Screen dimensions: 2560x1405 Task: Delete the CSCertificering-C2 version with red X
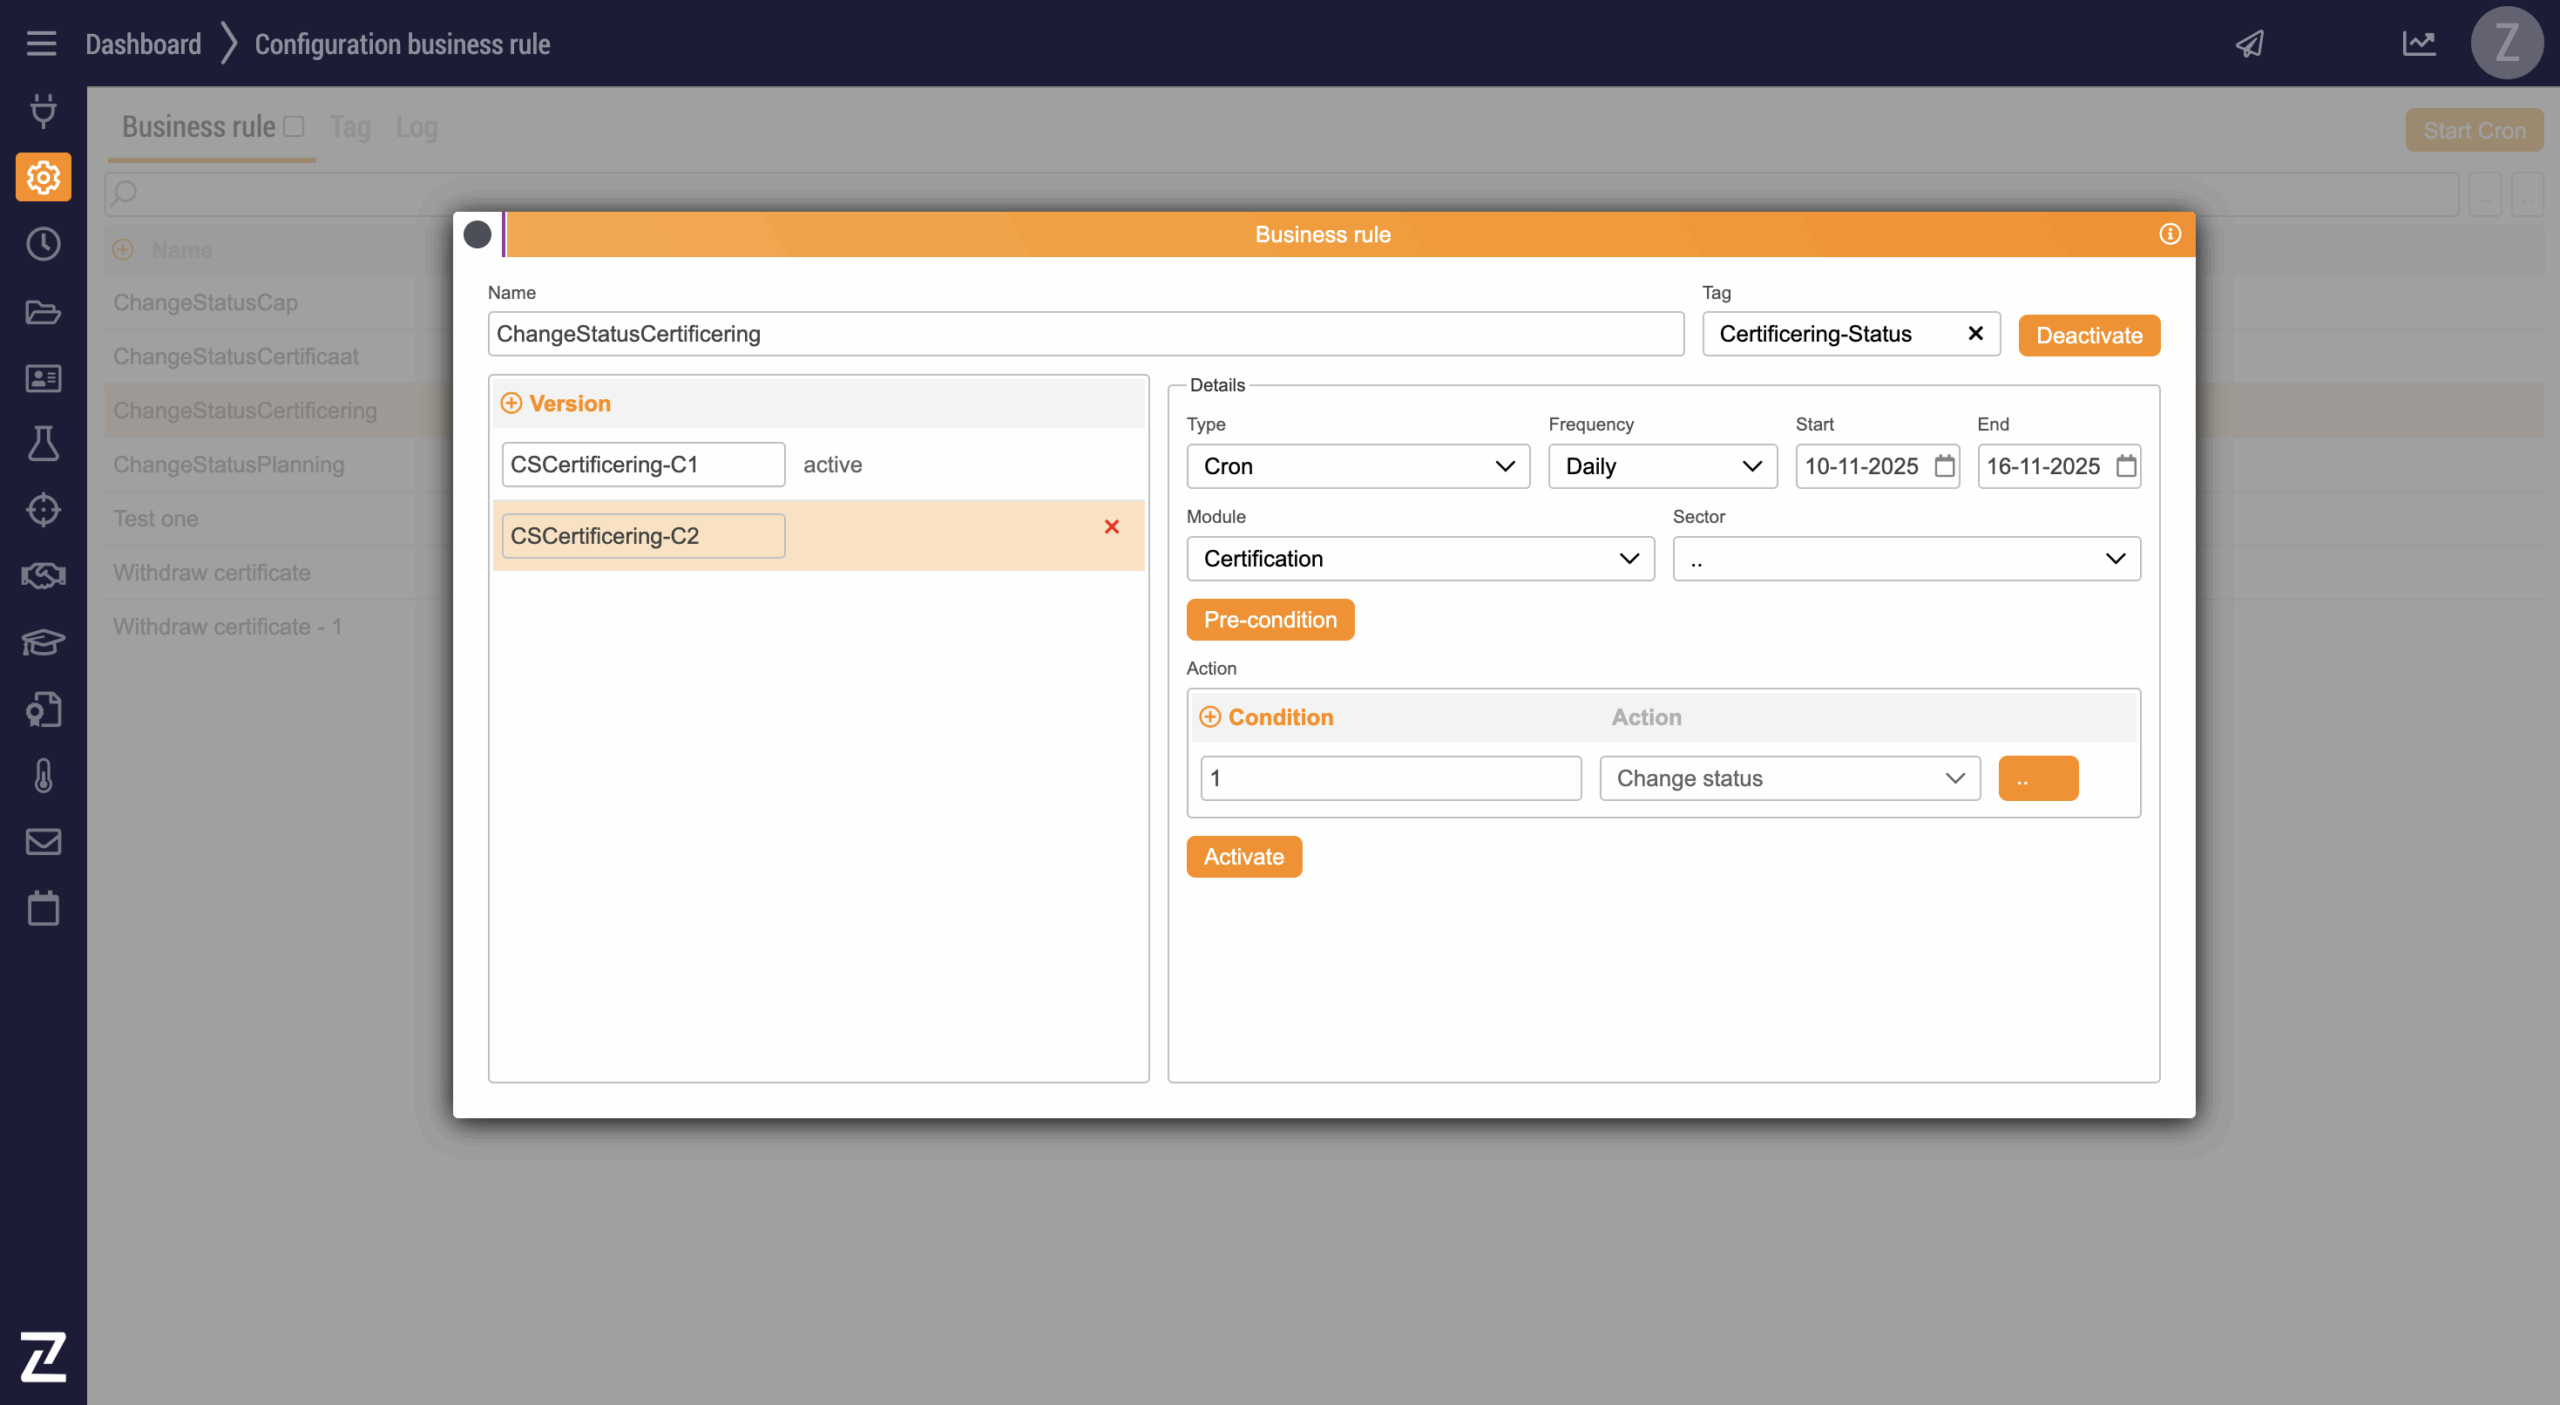point(1111,527)
